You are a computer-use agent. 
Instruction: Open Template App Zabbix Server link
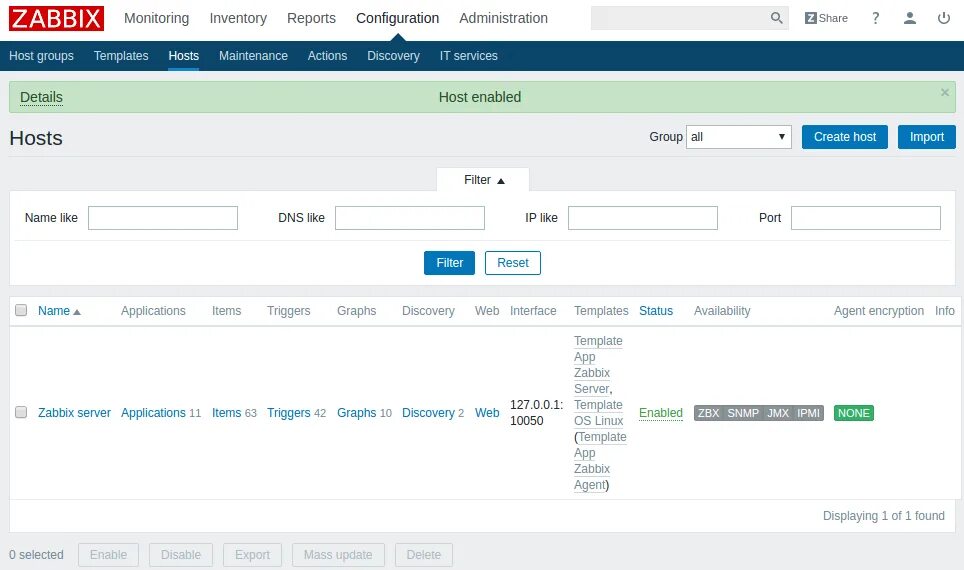point(598,365)
